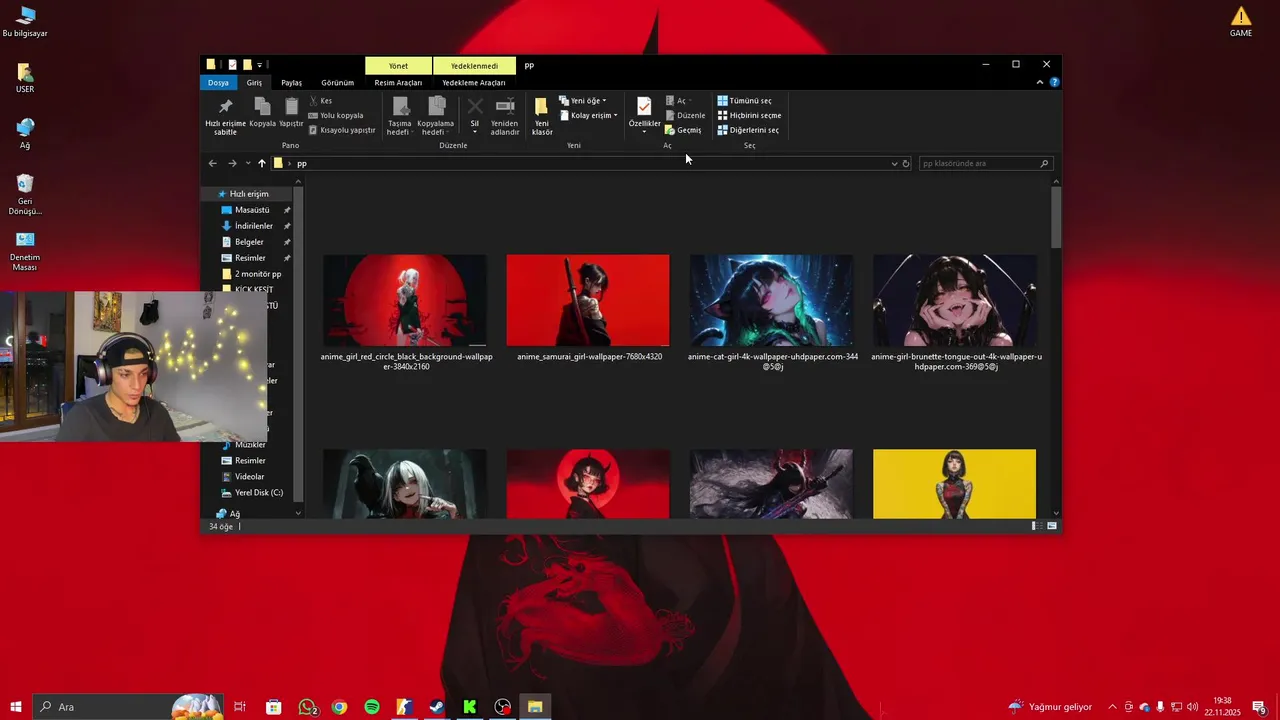Select Hızlı erişim in sidebar
Viewport: 1280px width, 720px height.
click(249, 194)
